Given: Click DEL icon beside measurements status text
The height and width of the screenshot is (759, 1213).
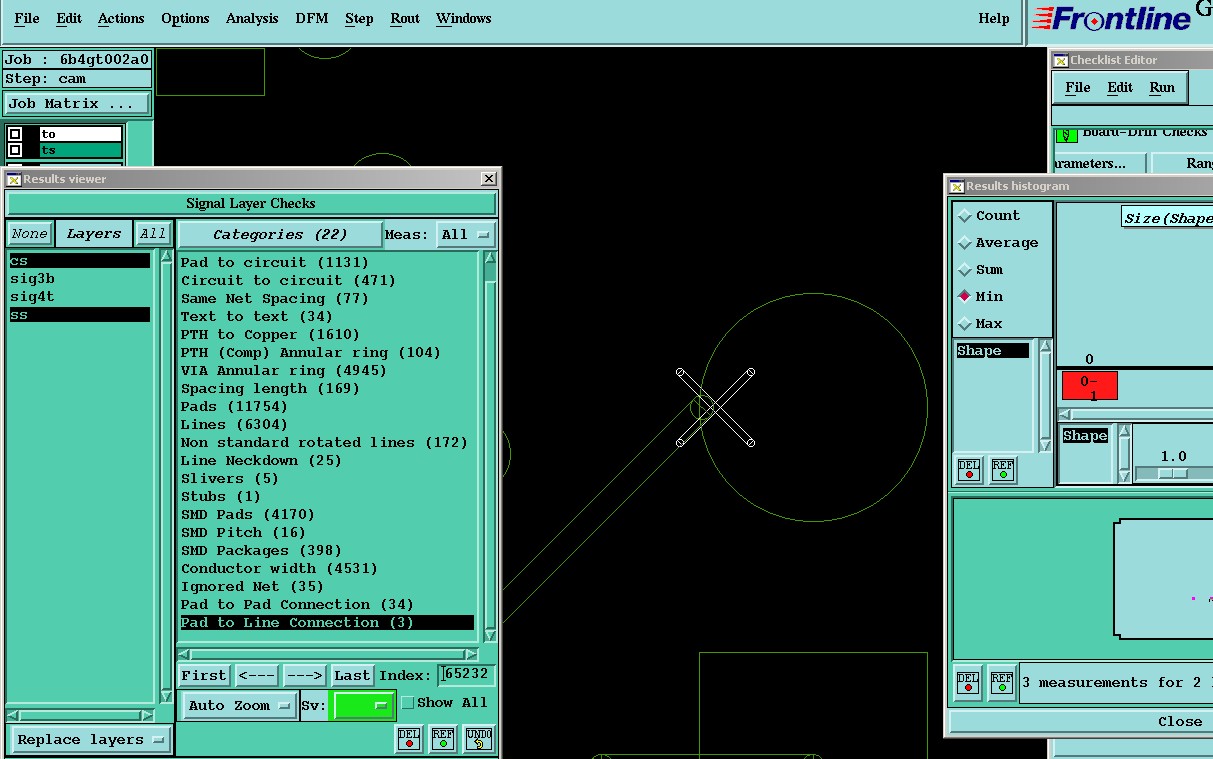Looking at the screenshot, I should click(968, 682).
